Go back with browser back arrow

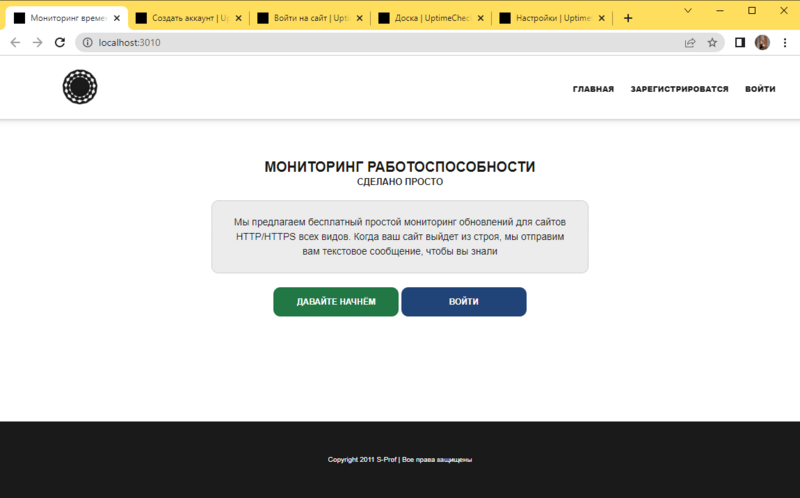(x=15, y=43)
